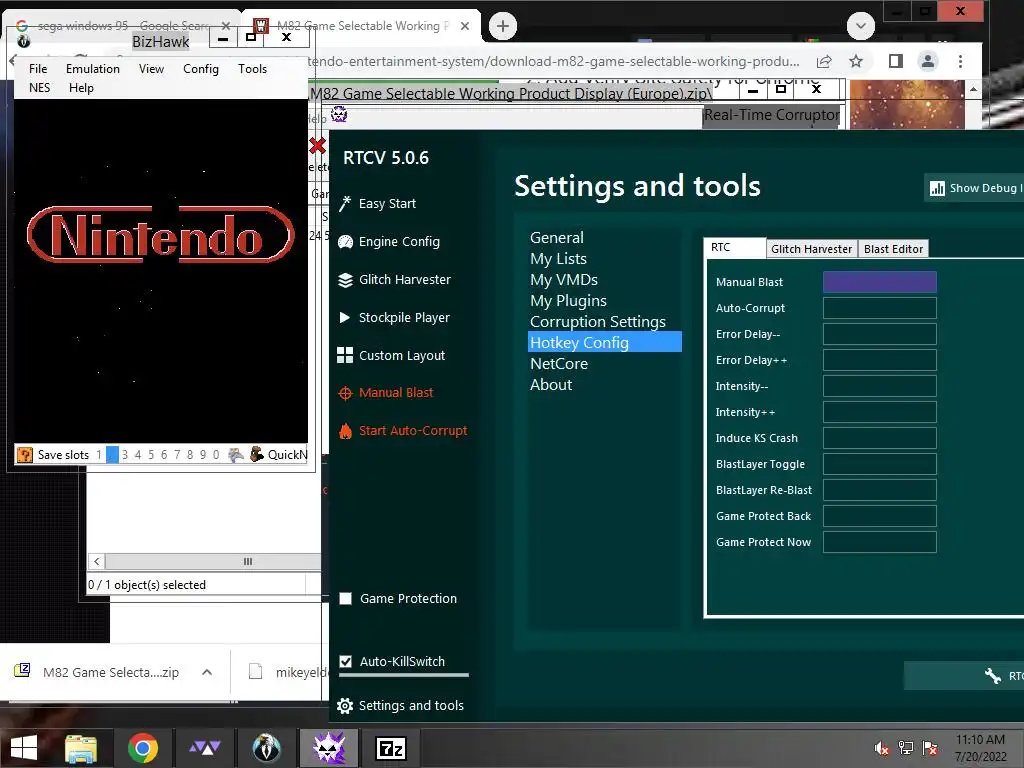Open the Chrome profile avatar icon
The height and width of the screenshot is (768, 1024).
(x=927, y=61)
